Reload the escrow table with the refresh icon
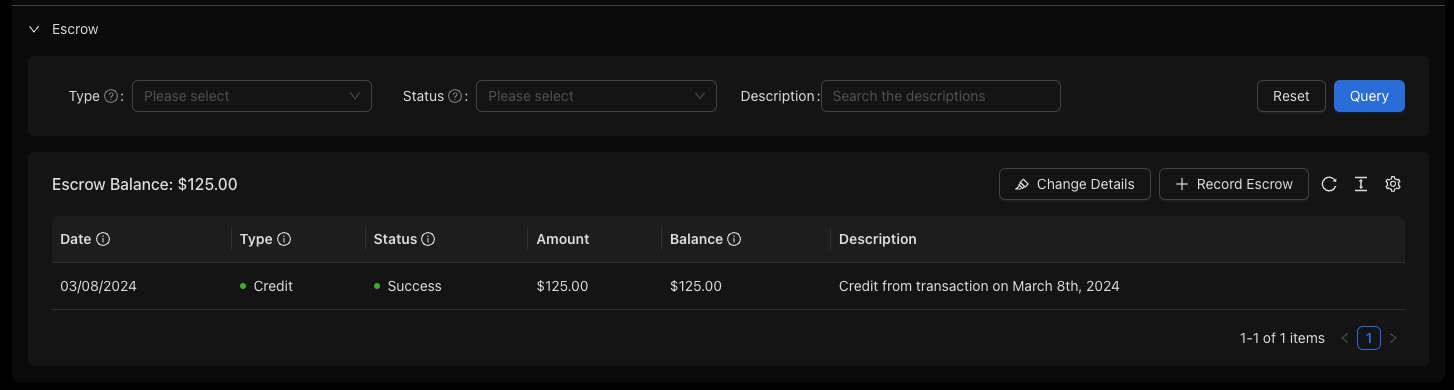This screenshot has height=390, width=1454. click(1329, 184)
